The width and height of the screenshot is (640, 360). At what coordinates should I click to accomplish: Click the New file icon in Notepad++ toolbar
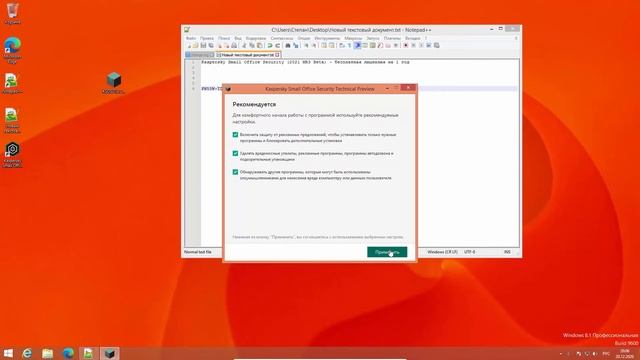pyautogui.click(x=189, y=45)
